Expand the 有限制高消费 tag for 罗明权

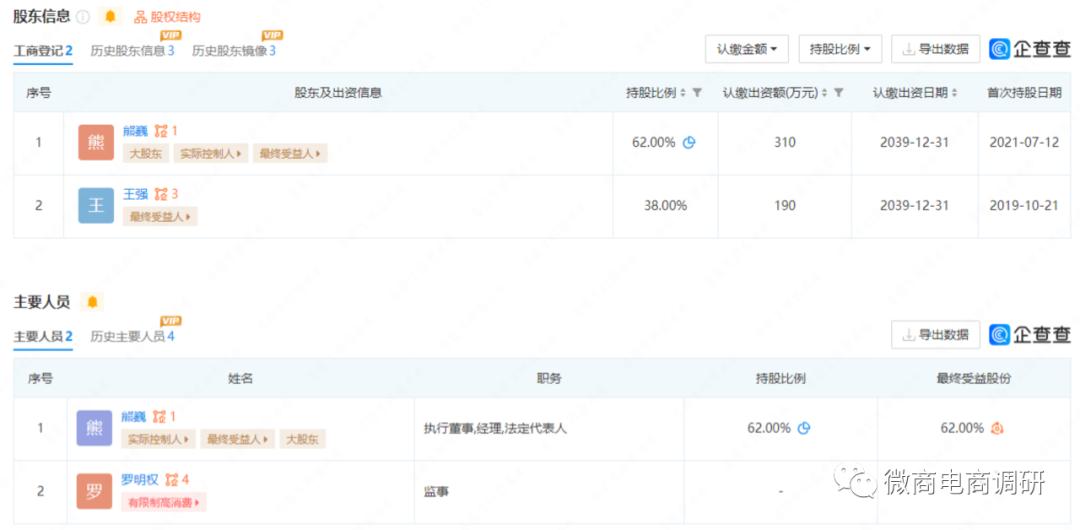pyautogui.click(x=164, y=502)
